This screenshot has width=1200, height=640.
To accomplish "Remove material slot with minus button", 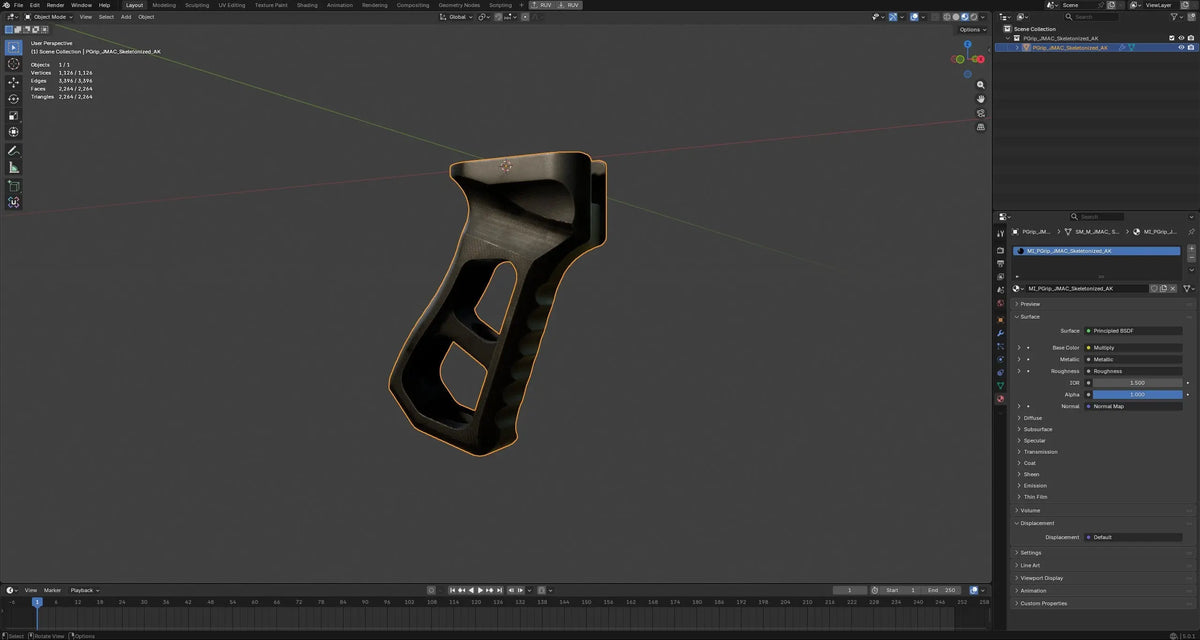I will click(x=1191, y=258).
